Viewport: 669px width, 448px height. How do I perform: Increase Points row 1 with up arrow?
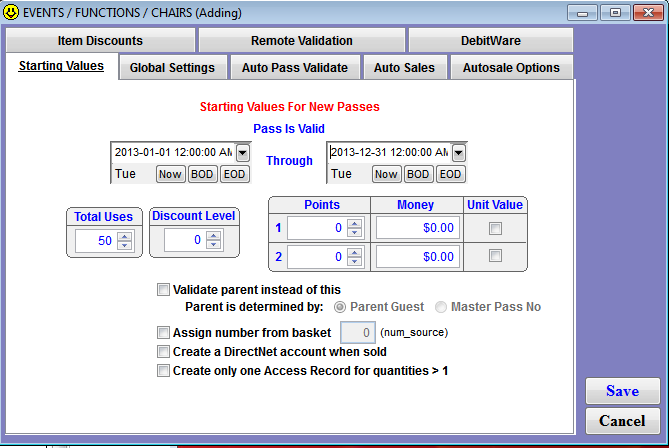coord(355,223)
